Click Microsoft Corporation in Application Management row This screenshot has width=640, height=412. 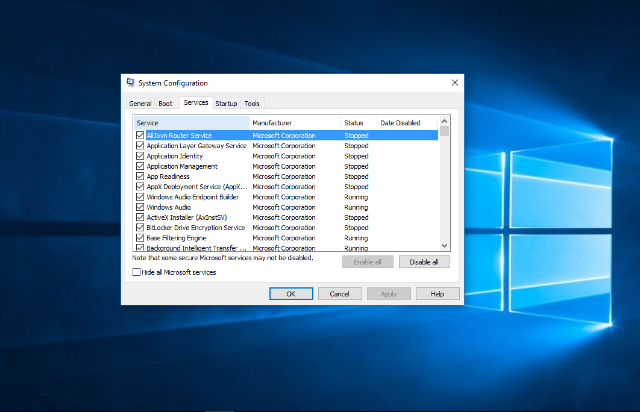click(284, 166)
